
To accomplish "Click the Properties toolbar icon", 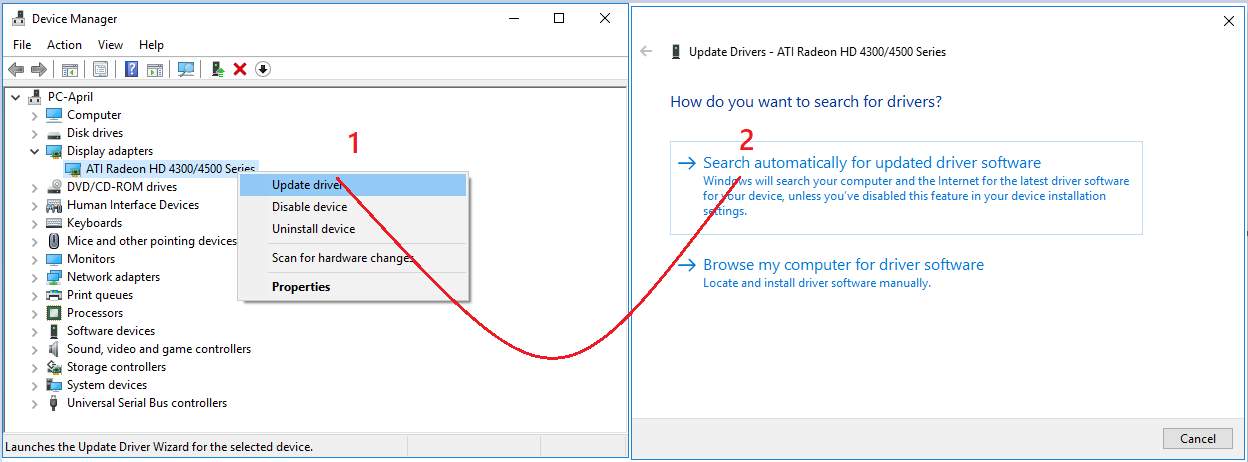I will [x=100, y=69].
